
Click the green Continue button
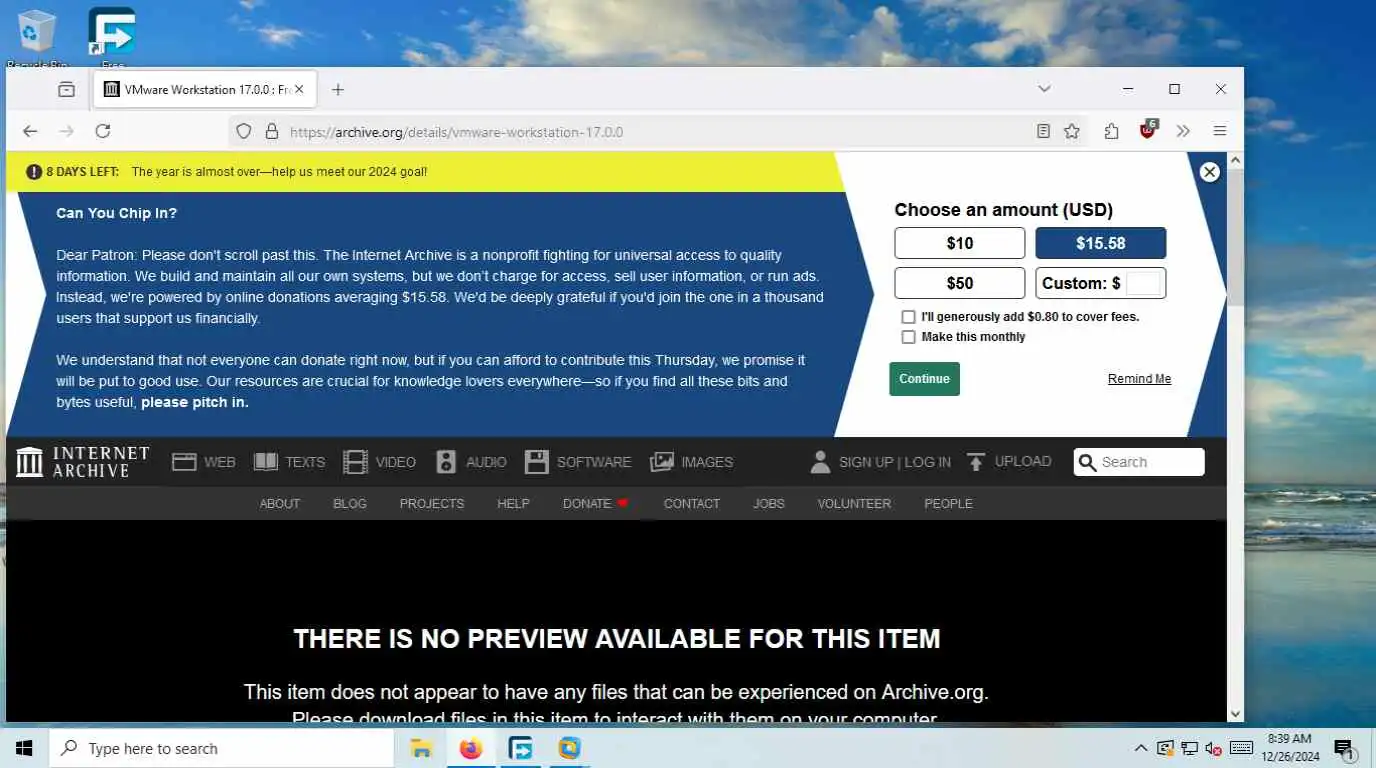click(x=924, y=379)
